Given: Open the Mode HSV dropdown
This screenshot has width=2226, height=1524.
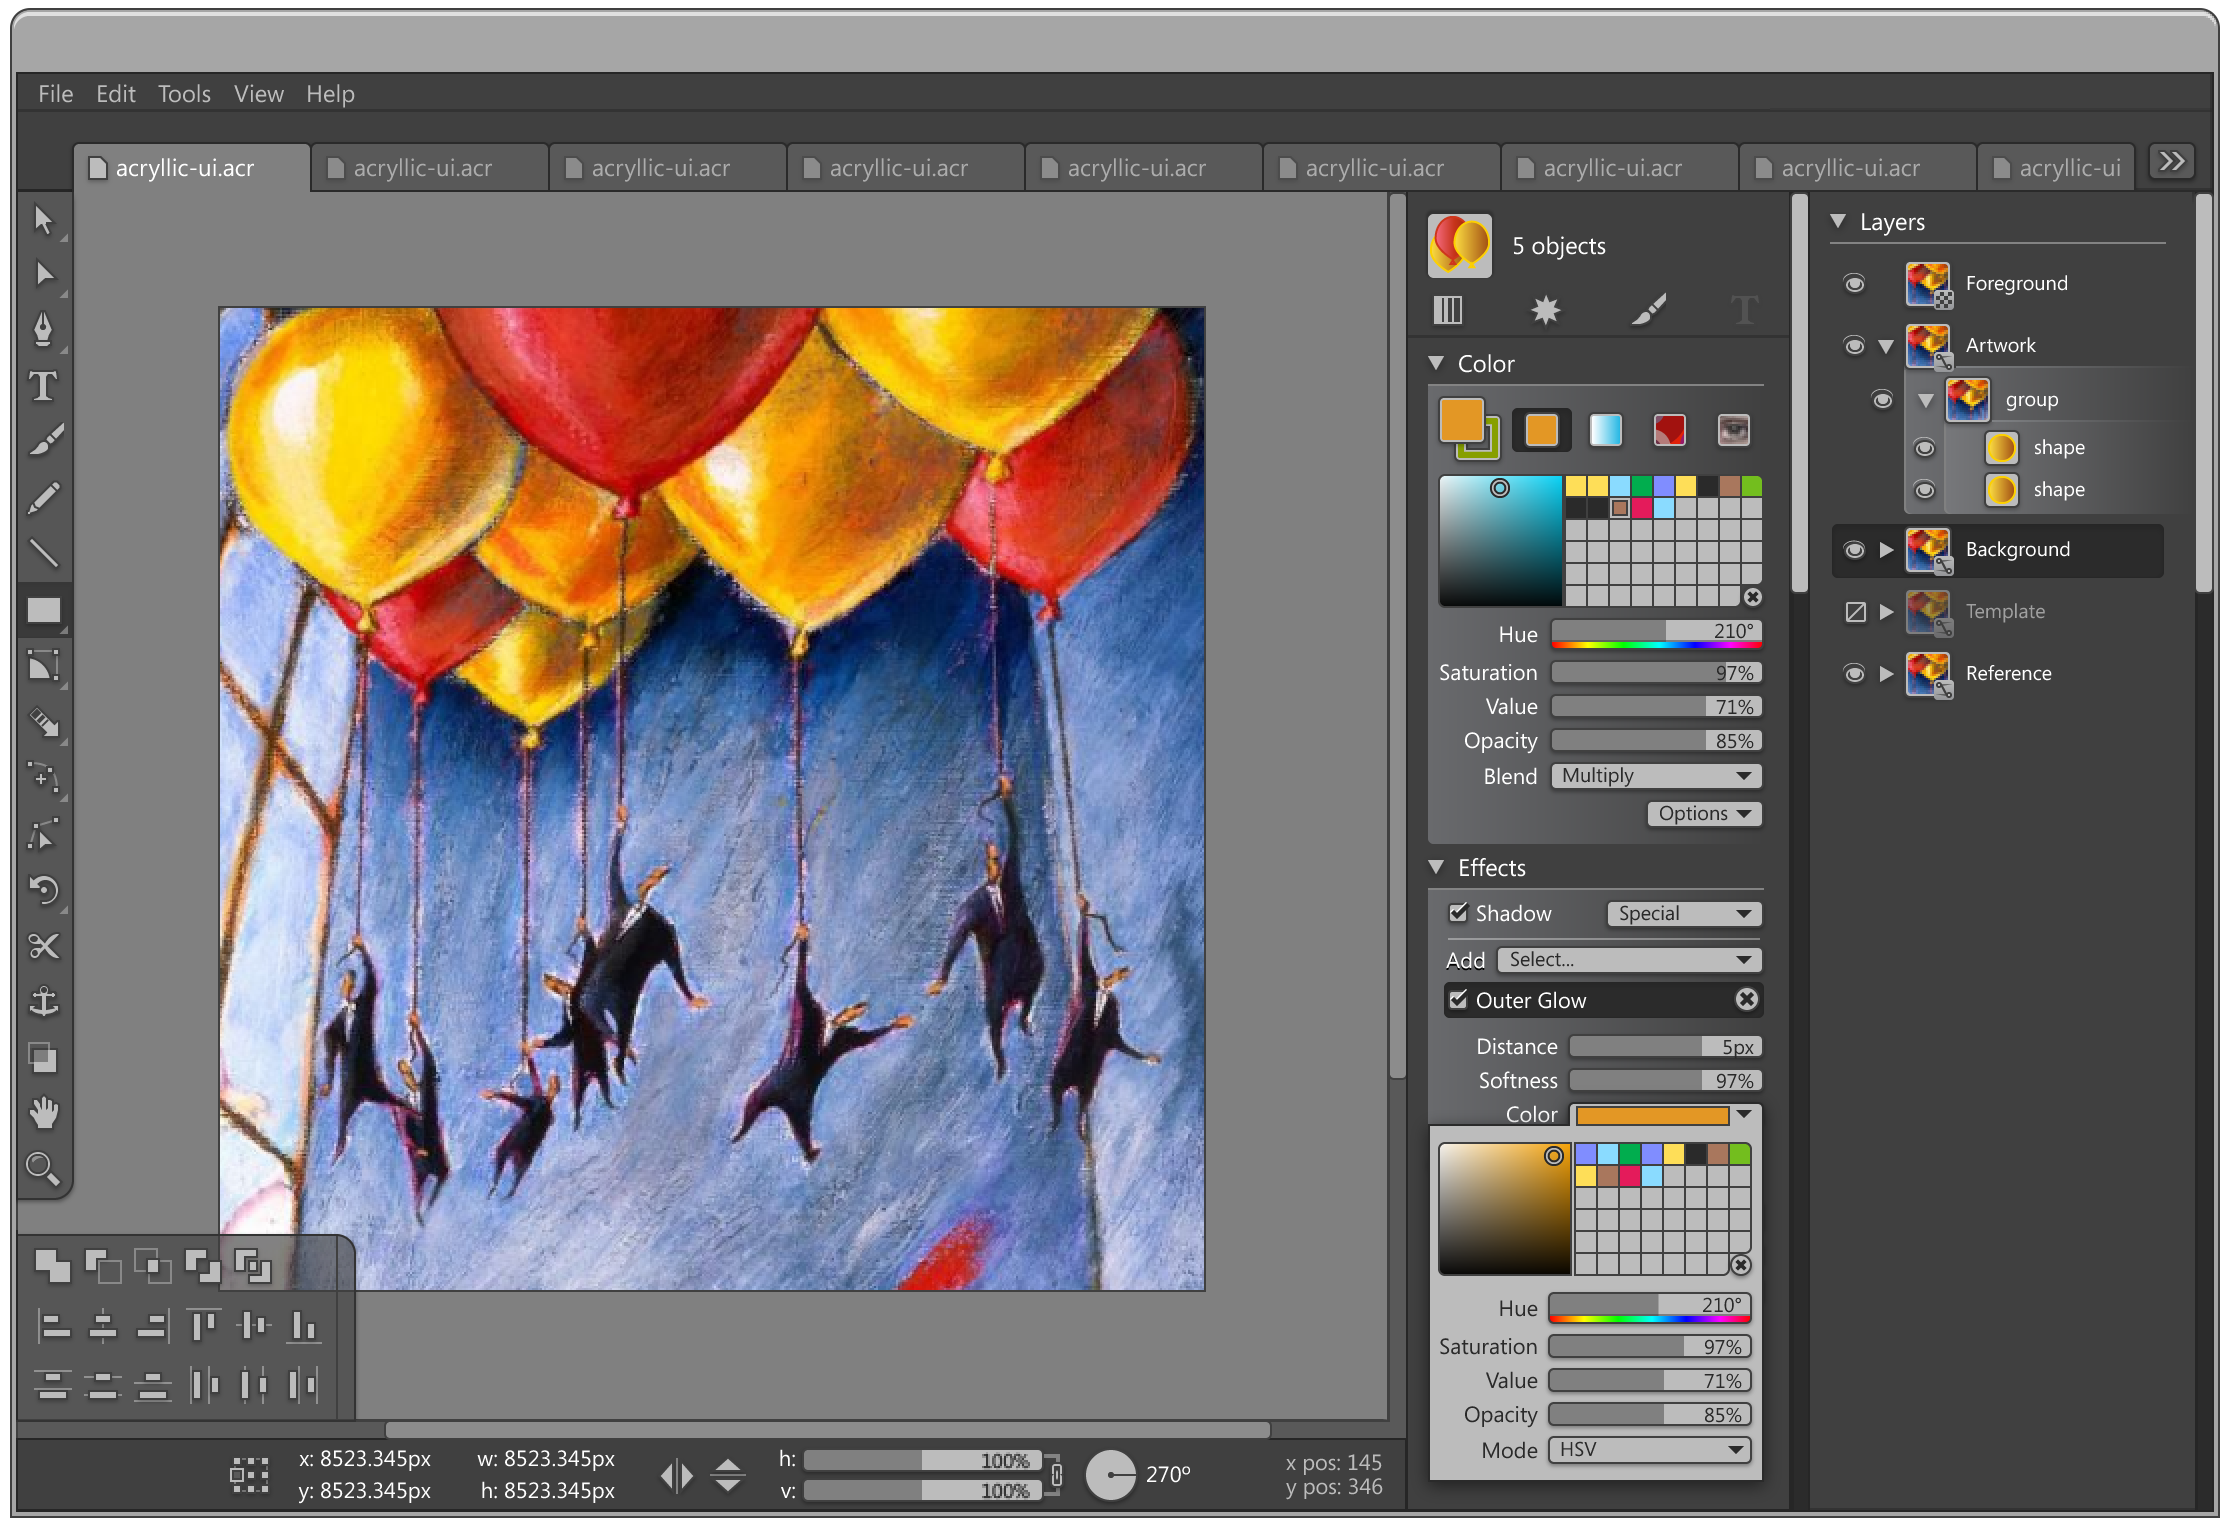Looking at the screenshot, I should tap(1648, 1449).
